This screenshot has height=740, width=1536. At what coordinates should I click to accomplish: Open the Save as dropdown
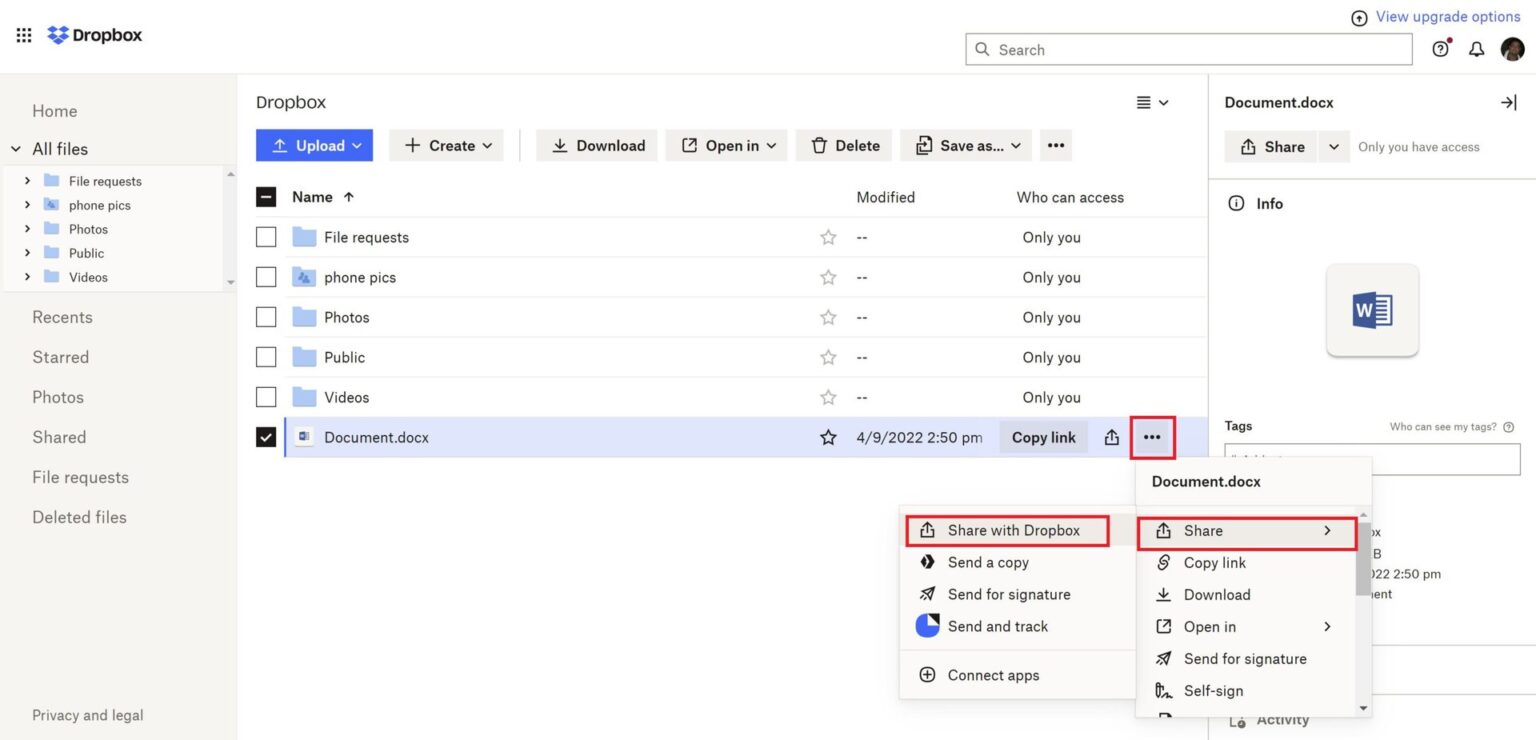coord(964,145)
